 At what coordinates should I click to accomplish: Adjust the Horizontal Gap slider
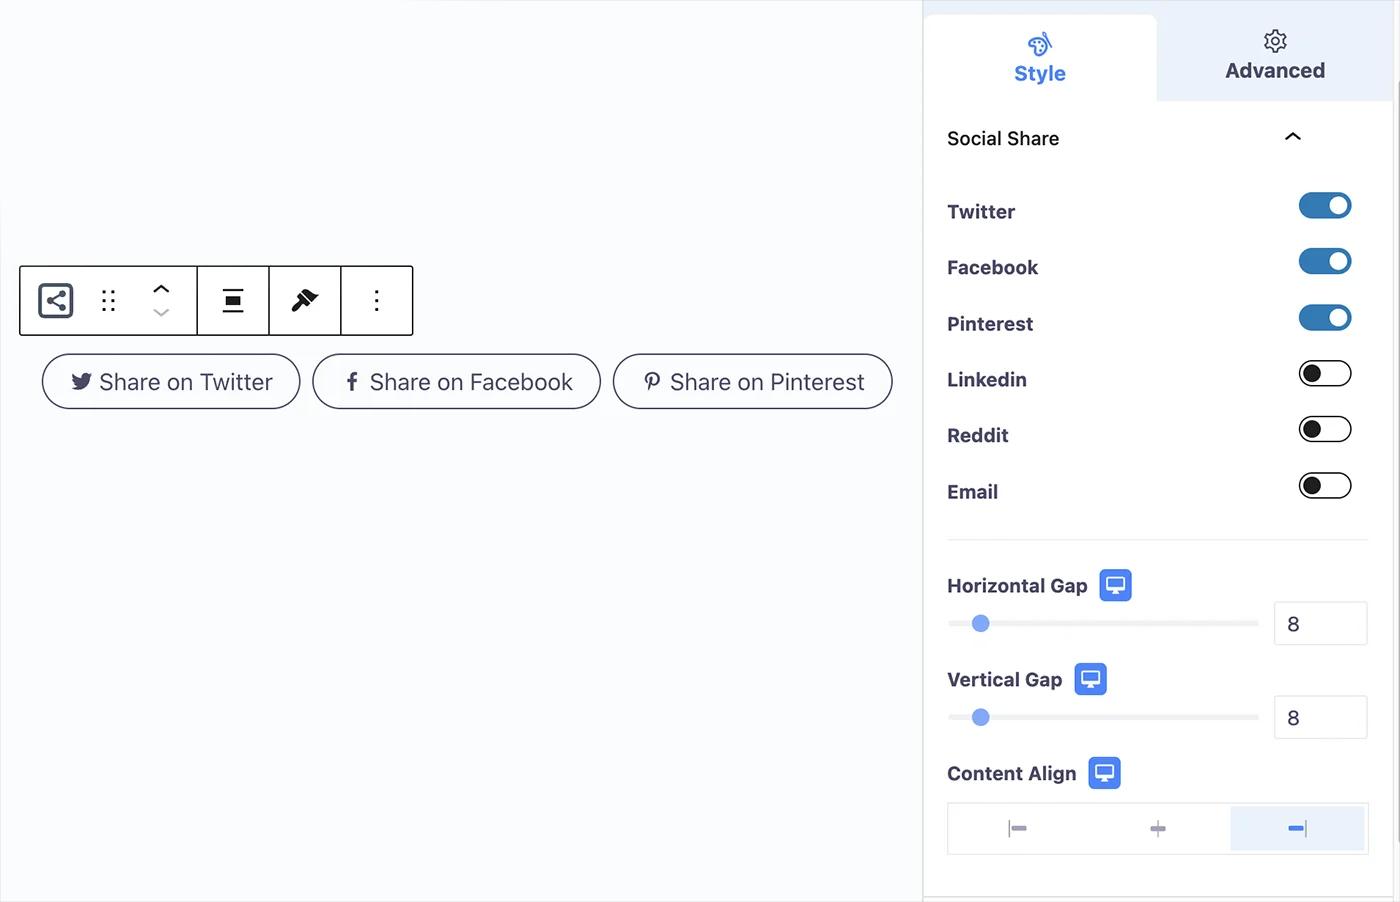coord(979,623)
